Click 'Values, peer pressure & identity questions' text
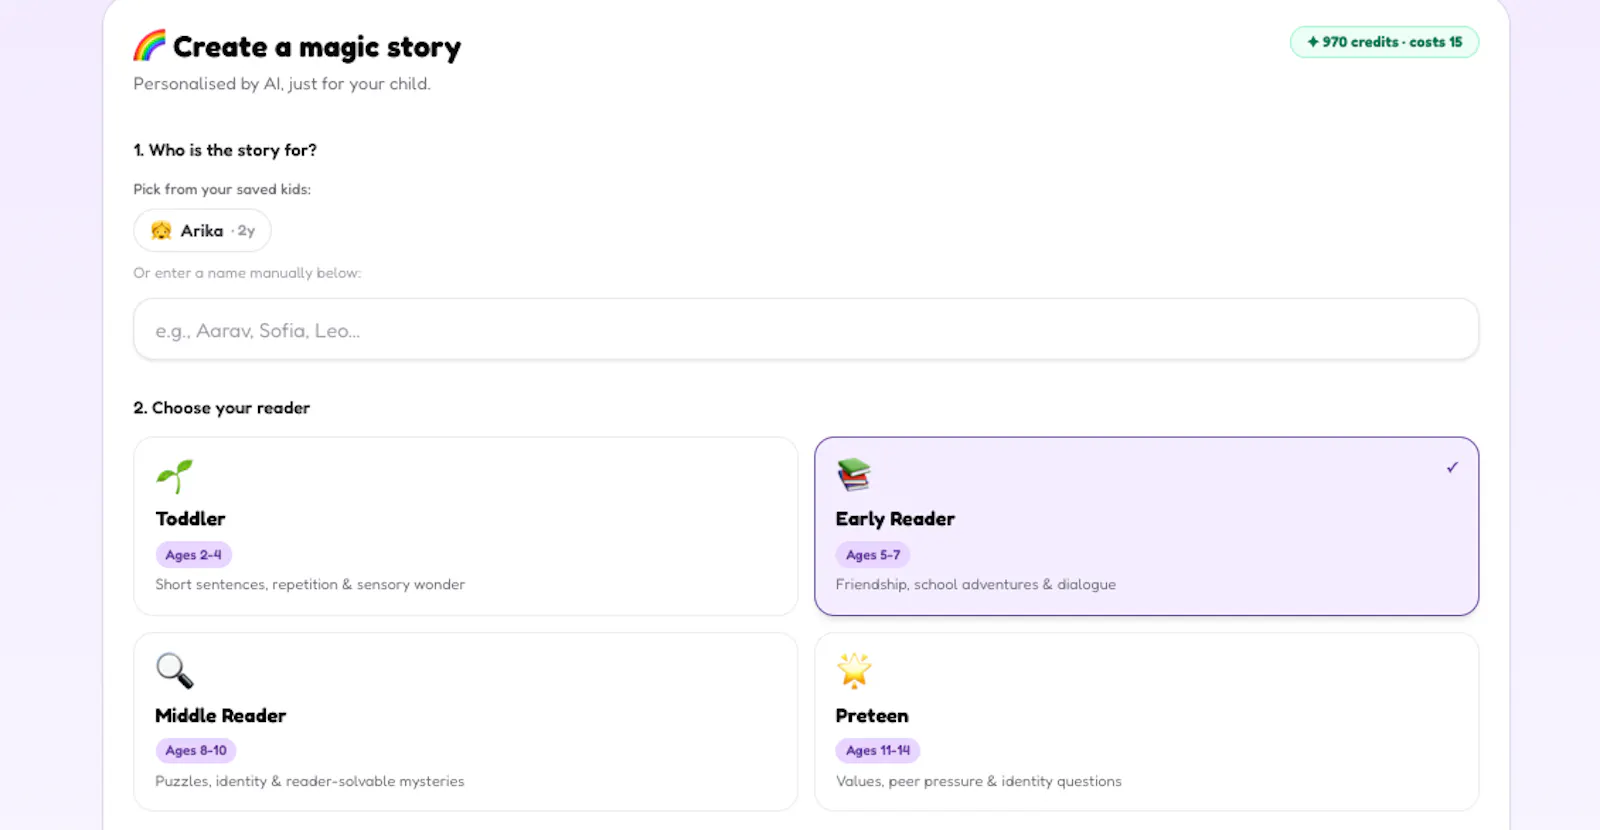Viewport: 1600px width, 830px height. coord(979,782)
